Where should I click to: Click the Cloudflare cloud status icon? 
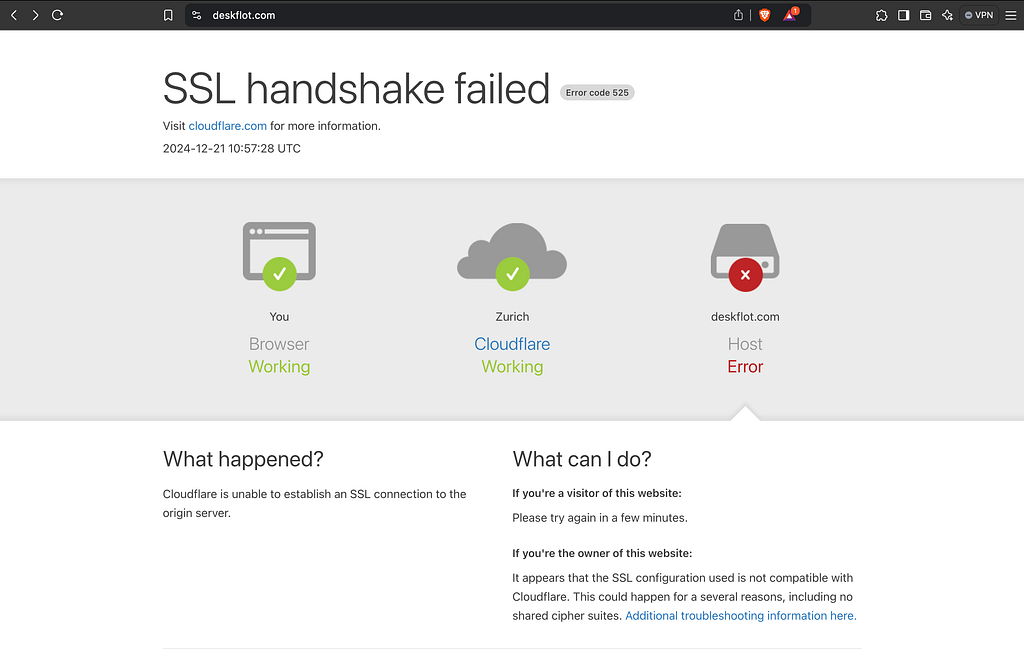pyautogui.click(x=512, y=256)
